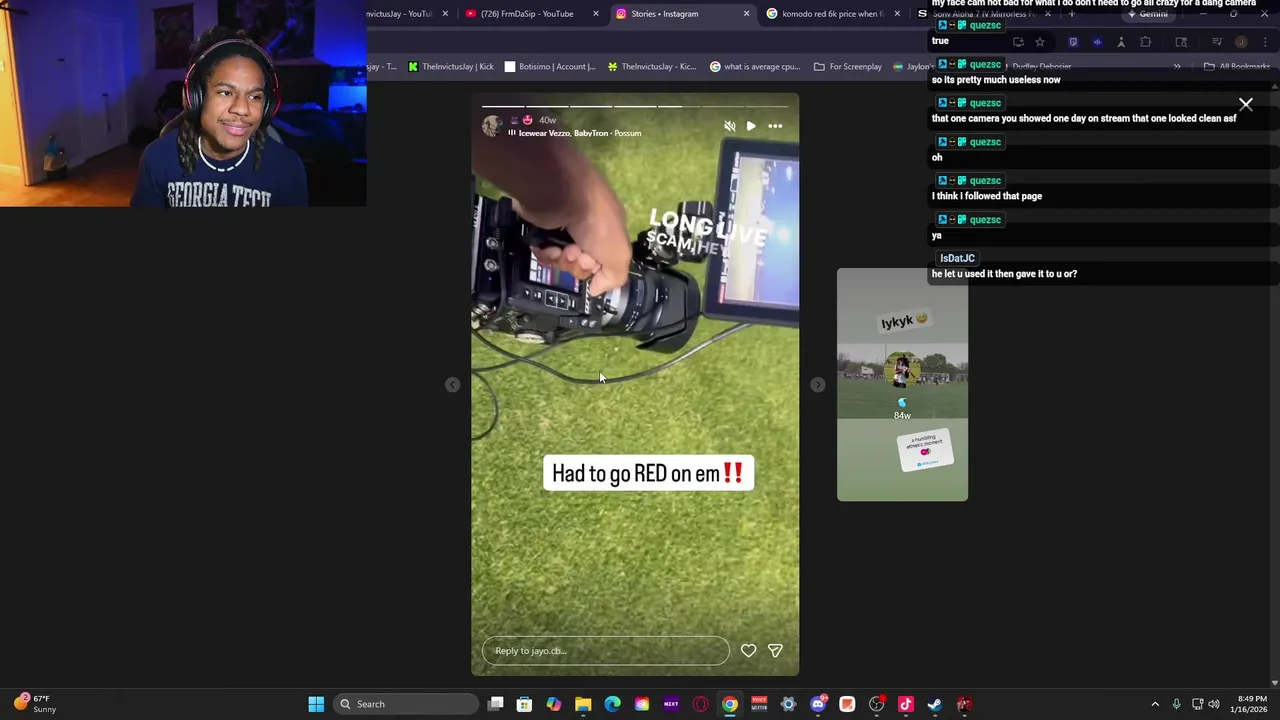
Task: Open the story three-dots options menu
Action: click(x=775, y=126)
